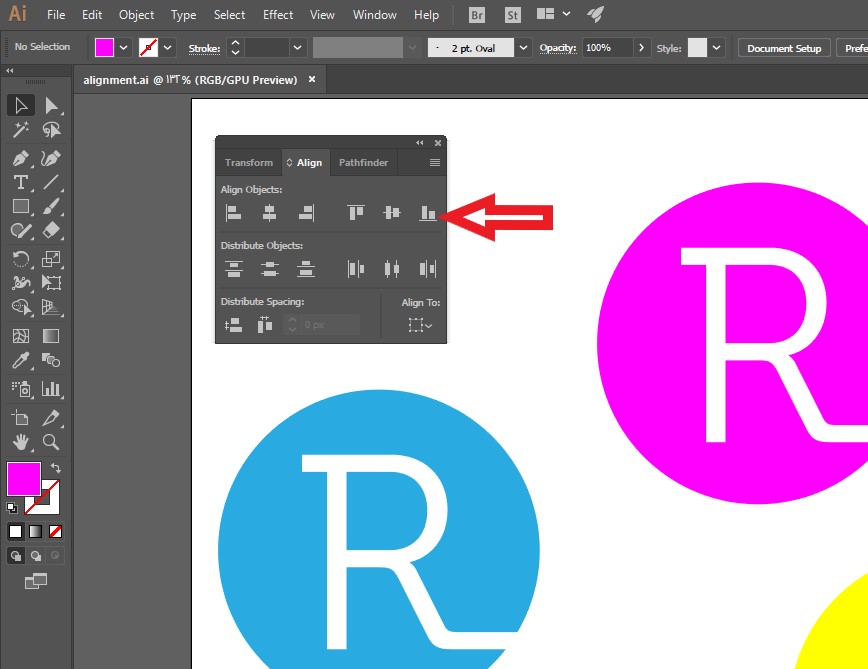Viewport: 868px width, 669px height.
Task: Enable Draw Behind mode
Action: pos(36,556)
